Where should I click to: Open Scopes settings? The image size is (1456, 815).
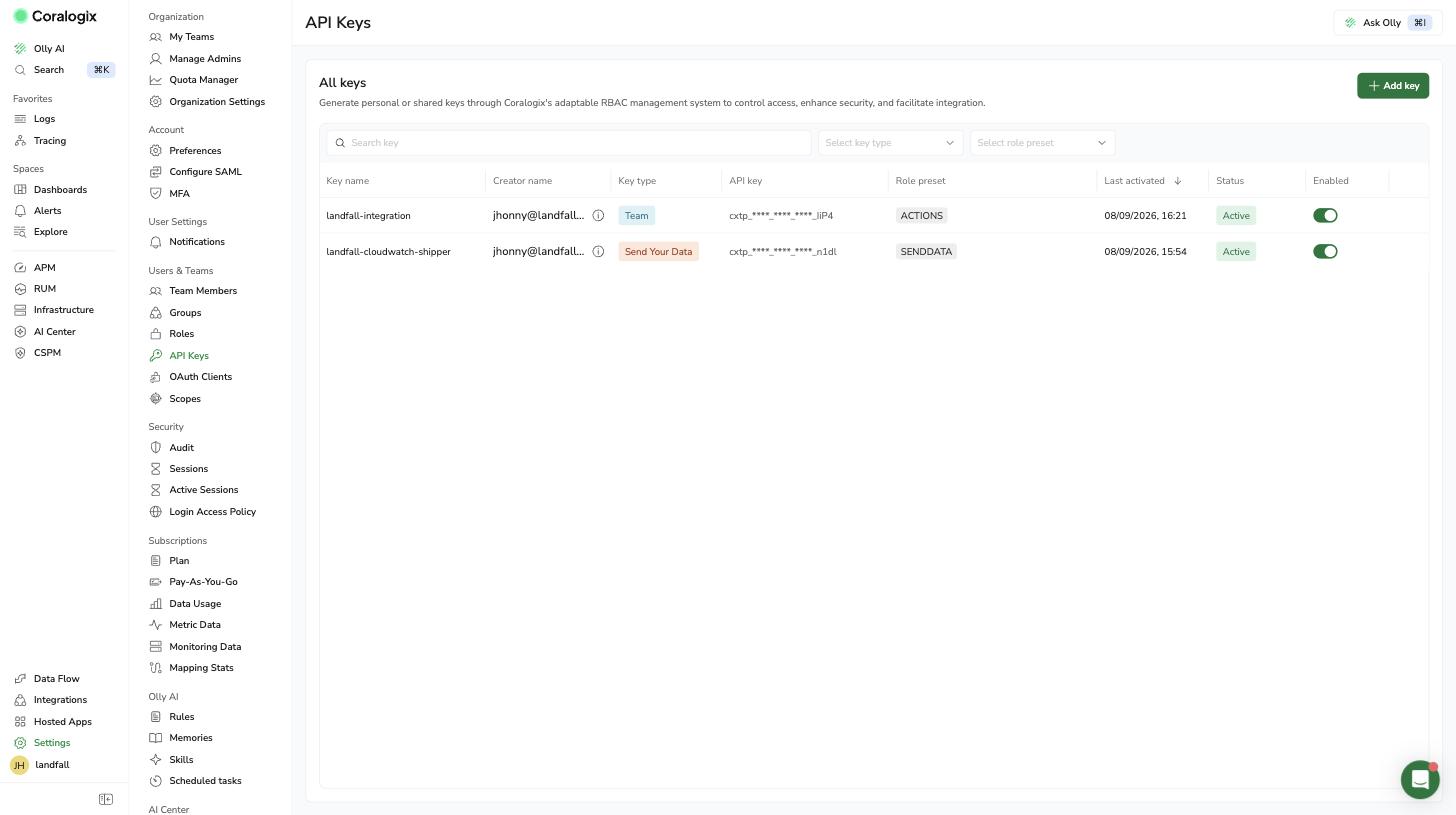[175, 399]
